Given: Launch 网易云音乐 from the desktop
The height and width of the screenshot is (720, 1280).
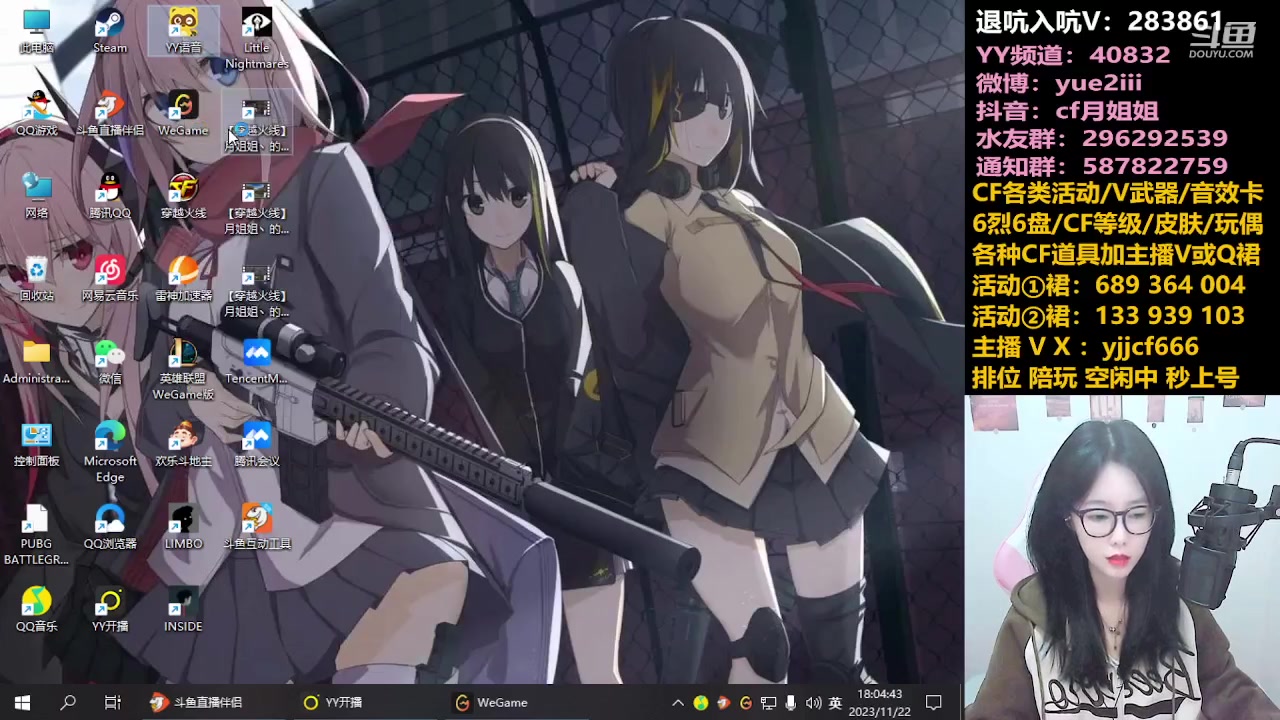Looking at the screenshot, I should tap(110, 279).
